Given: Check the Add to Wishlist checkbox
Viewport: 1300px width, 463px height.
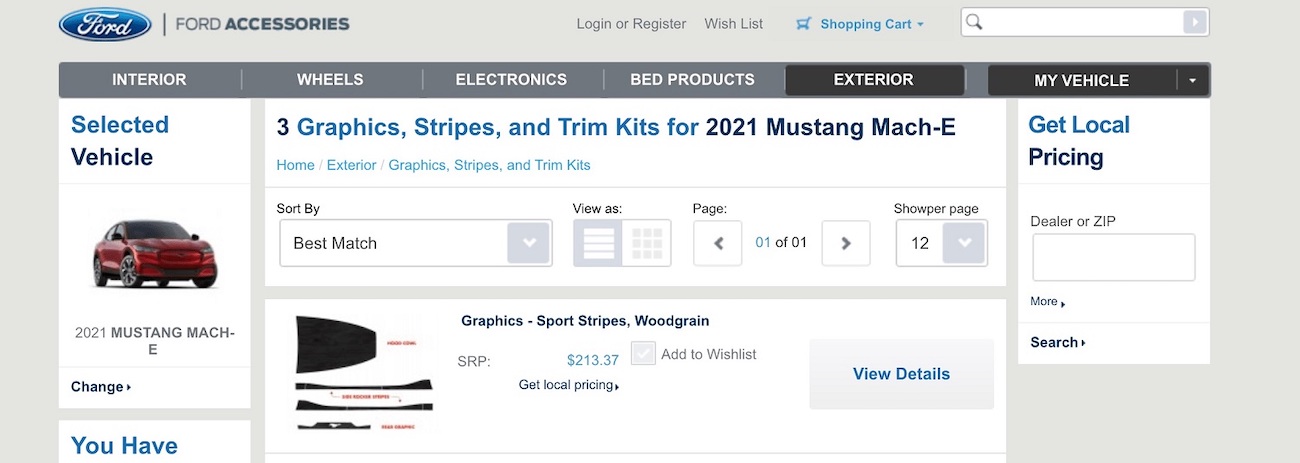Looking at the screenshot, I should [x=644, y=354].
